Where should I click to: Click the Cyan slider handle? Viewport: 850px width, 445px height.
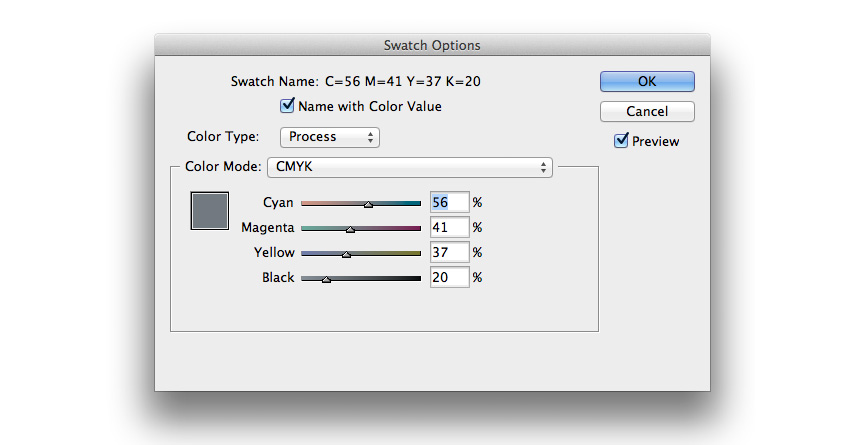tap(369, 204)
